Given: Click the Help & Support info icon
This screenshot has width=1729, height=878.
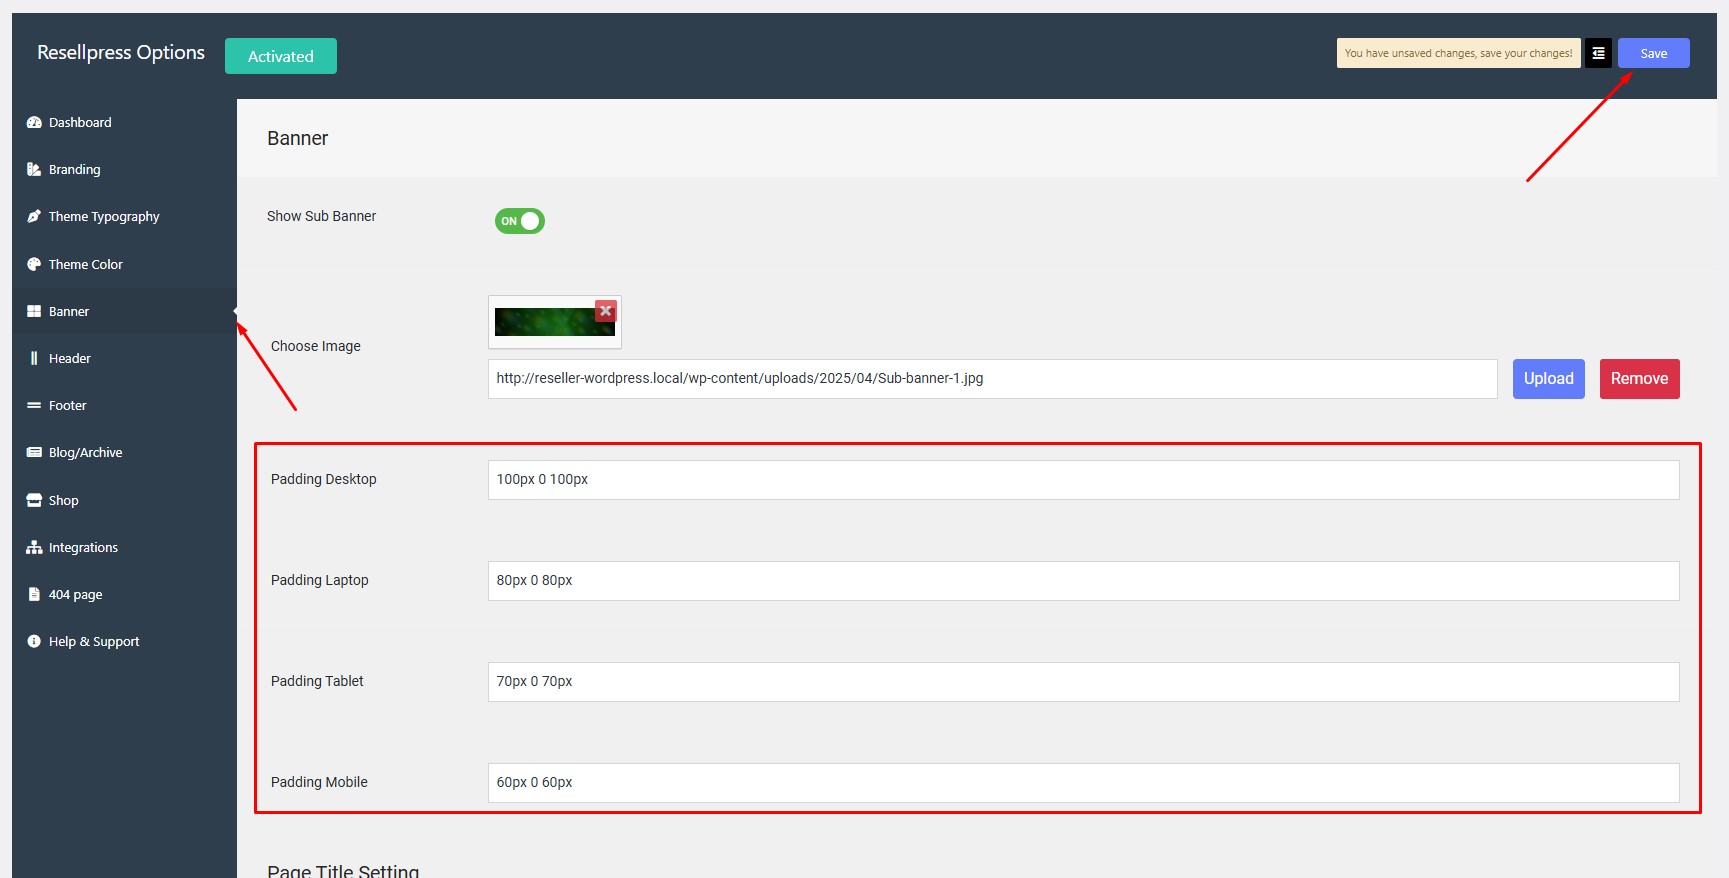Looking at the screenshot, I should 34,642.
